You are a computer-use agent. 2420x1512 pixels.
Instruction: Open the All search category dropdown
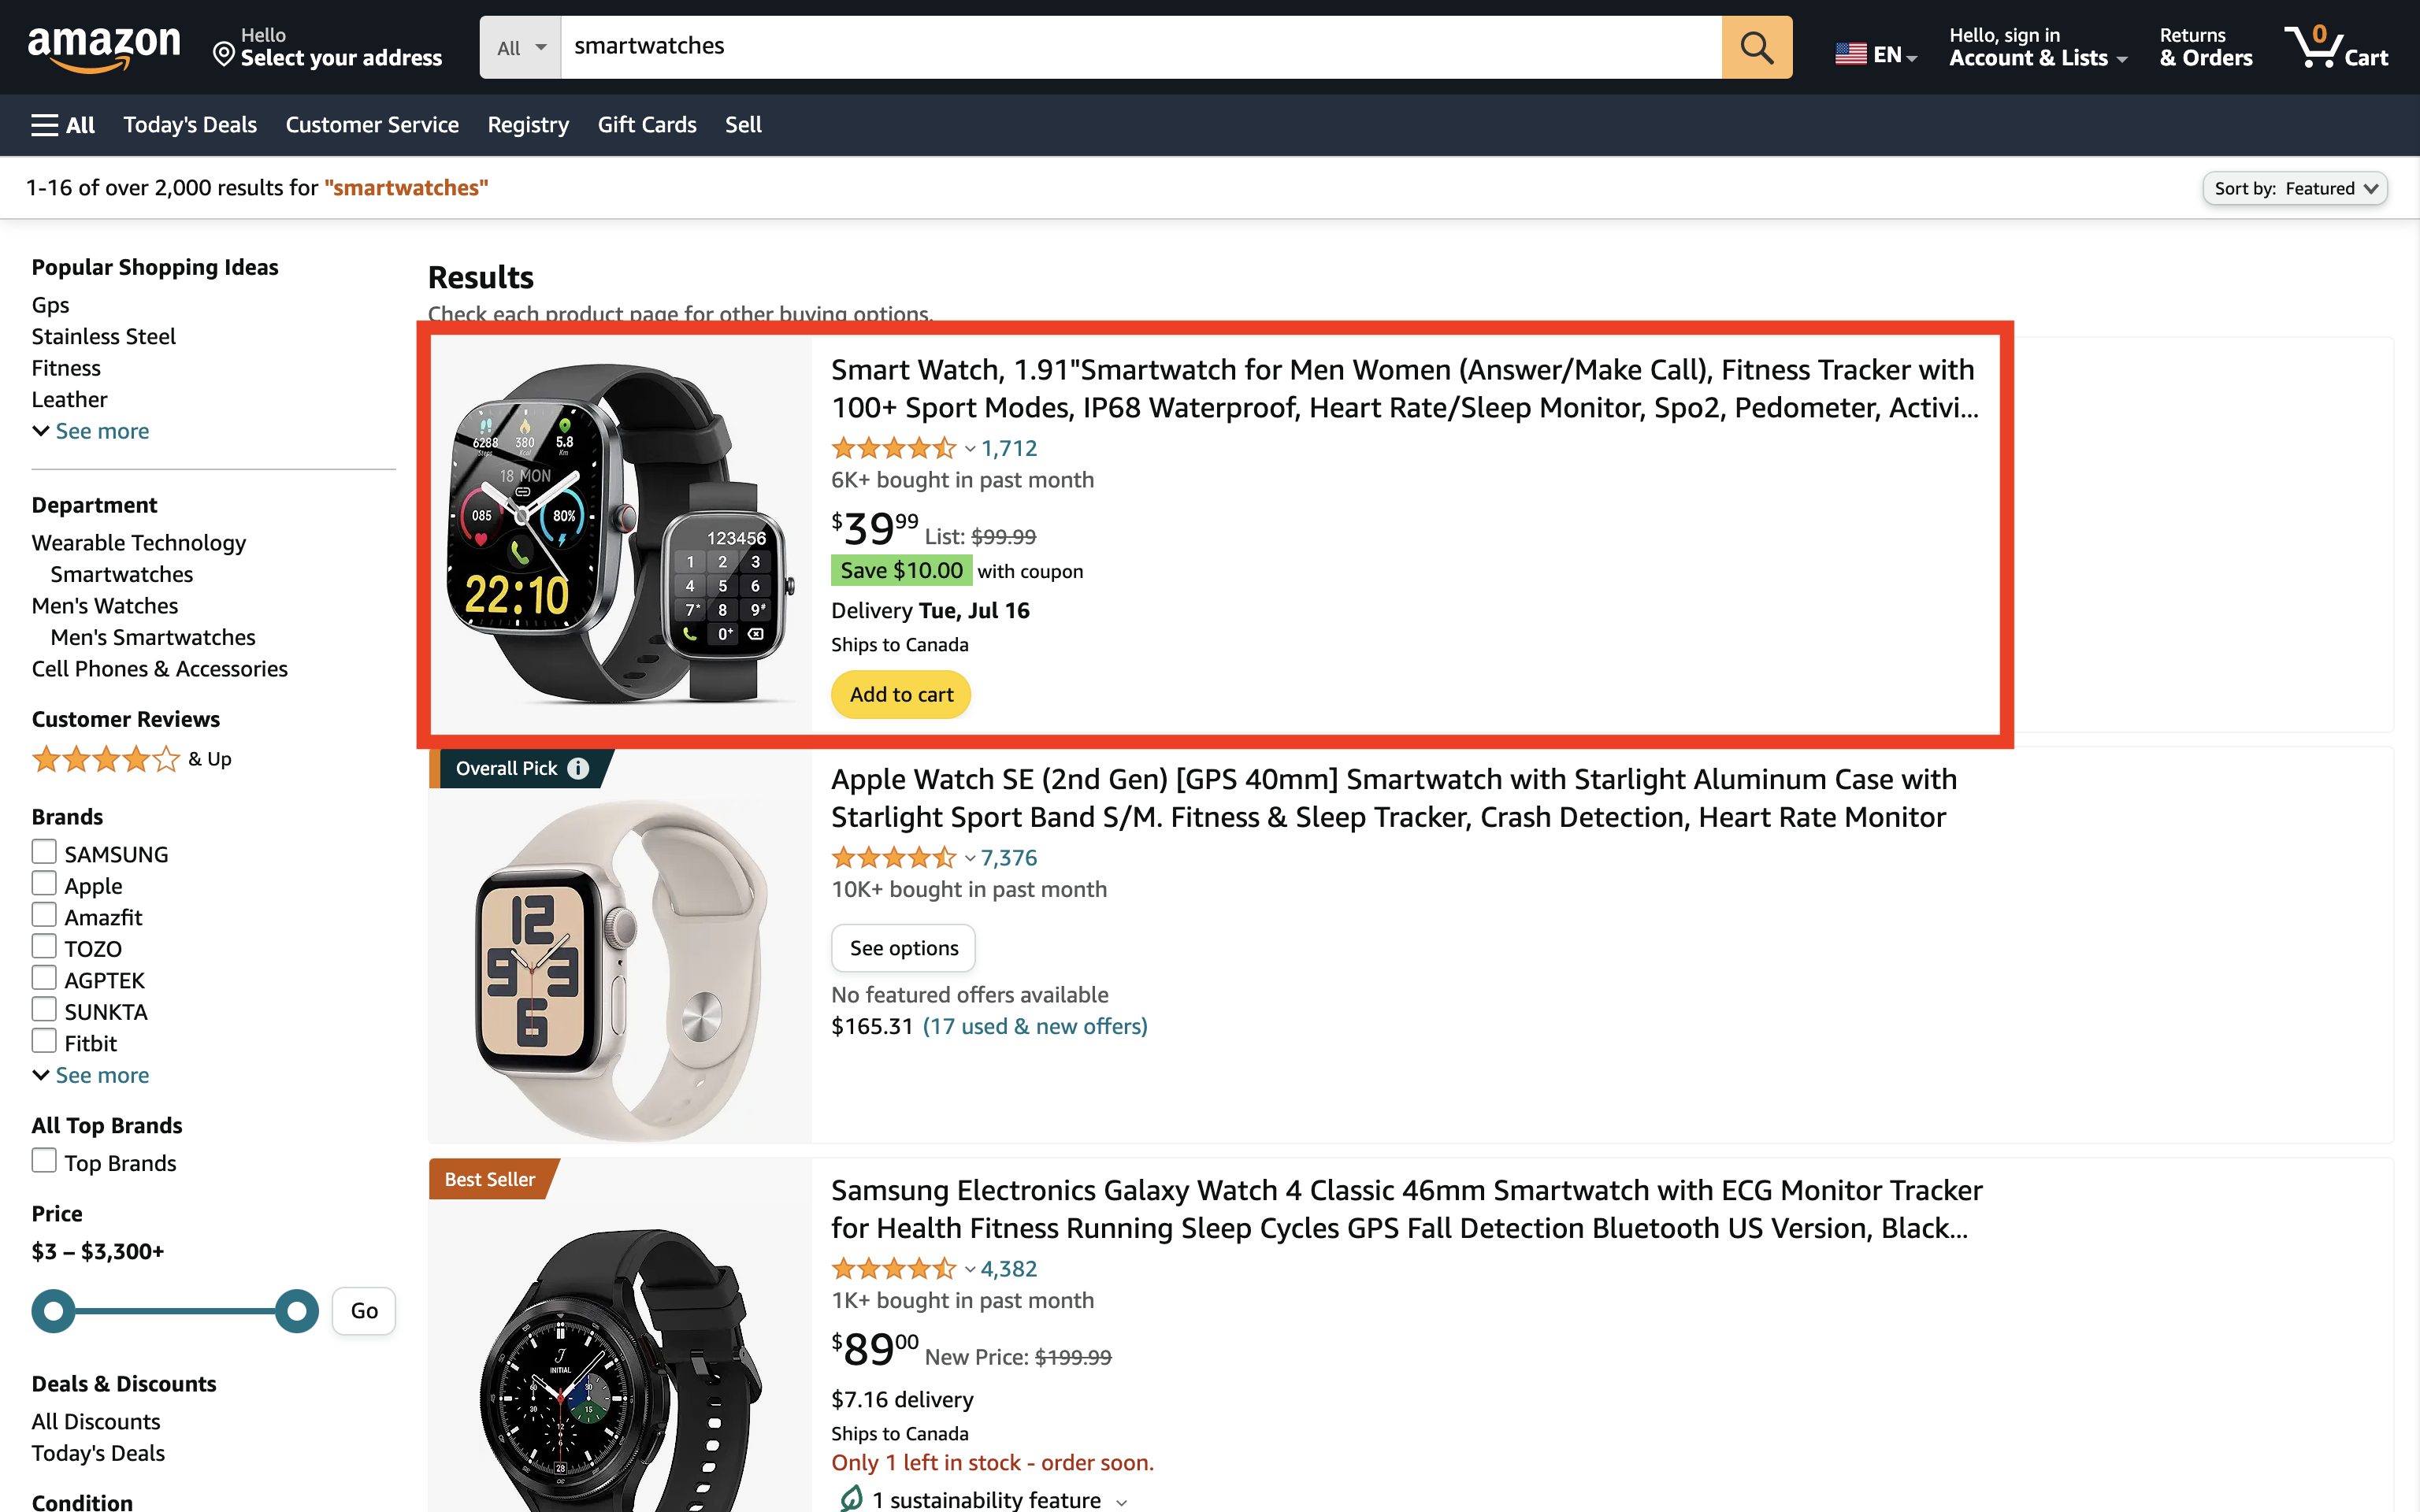pyautogui.click(x=520, y=47)
